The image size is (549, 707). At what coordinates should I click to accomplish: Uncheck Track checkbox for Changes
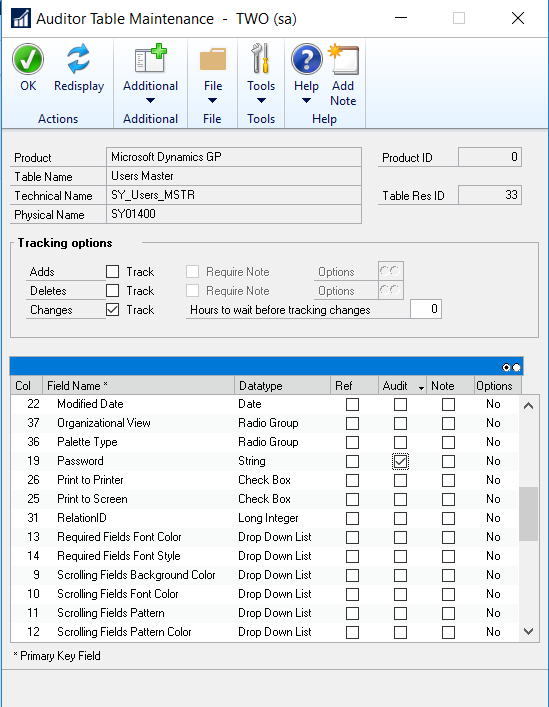pyautogui.click(x=113, y=309)
